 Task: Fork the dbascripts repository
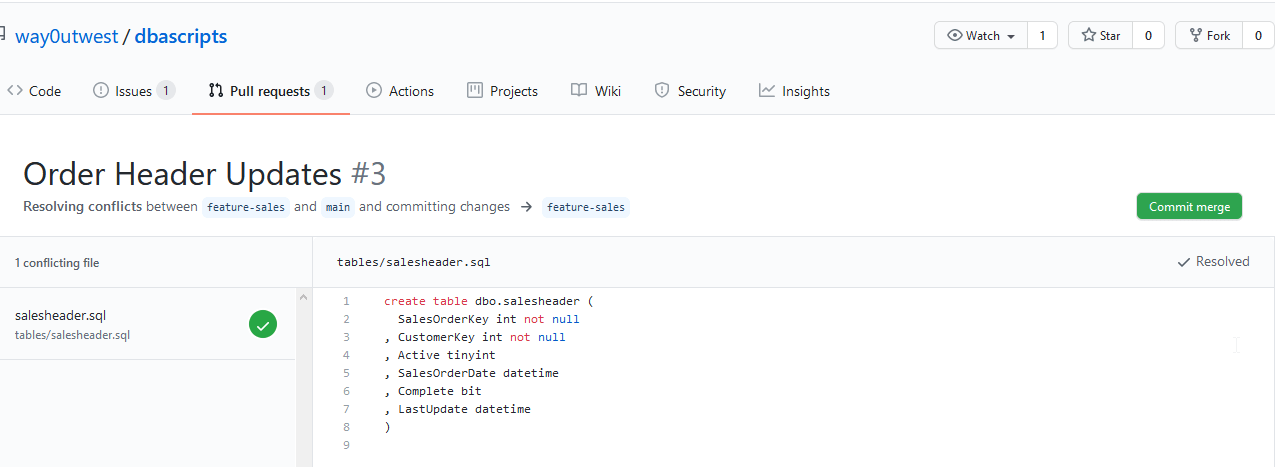(x=1208, y=36)
